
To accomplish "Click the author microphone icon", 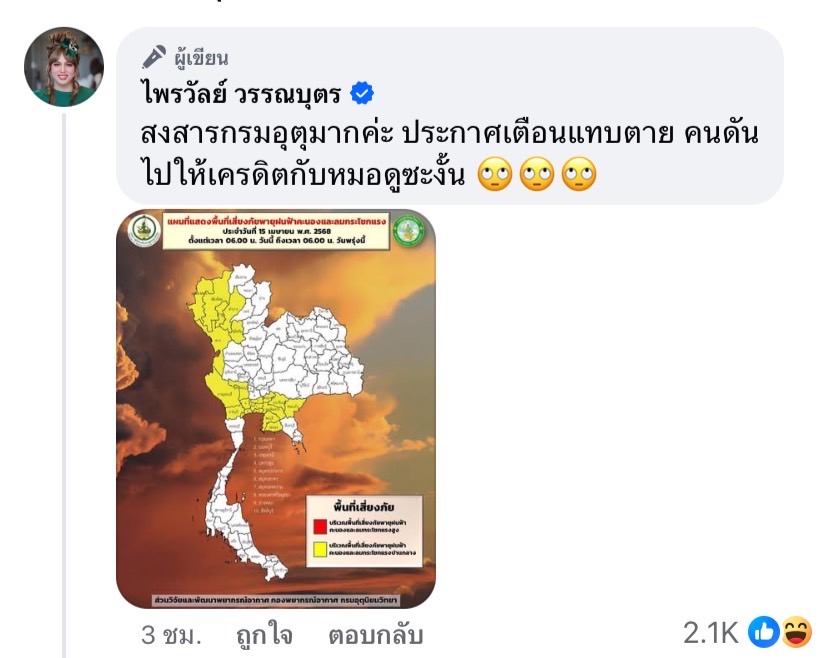I will (x=154, y=57).
